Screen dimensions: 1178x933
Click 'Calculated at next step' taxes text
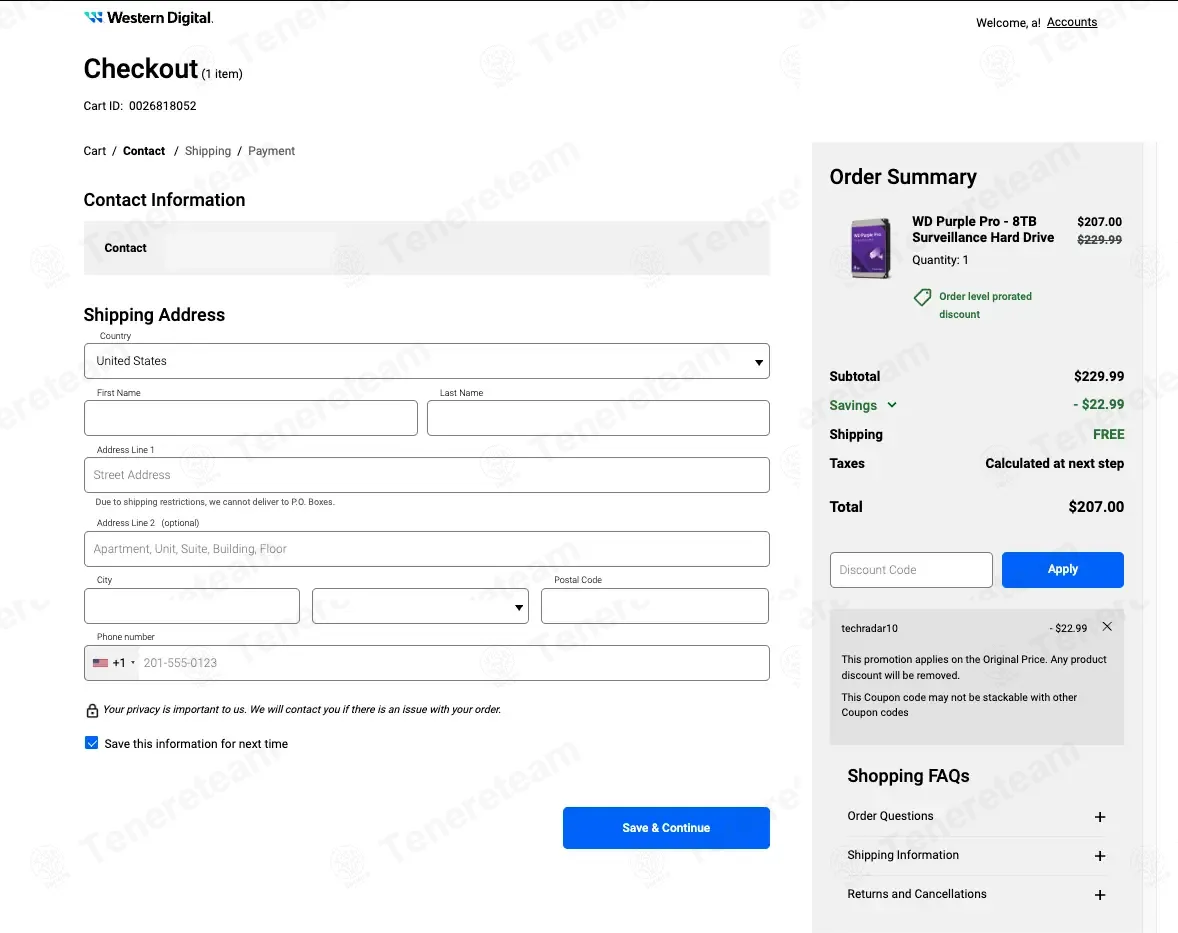pos(1054,463)
